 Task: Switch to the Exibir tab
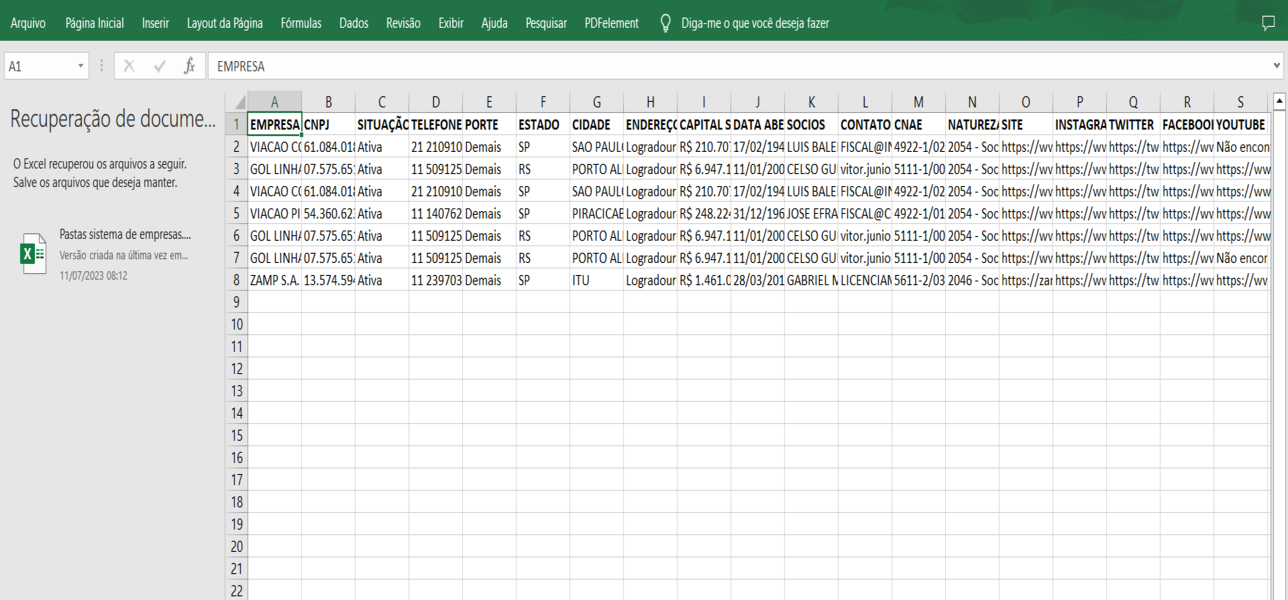point(451,23)
